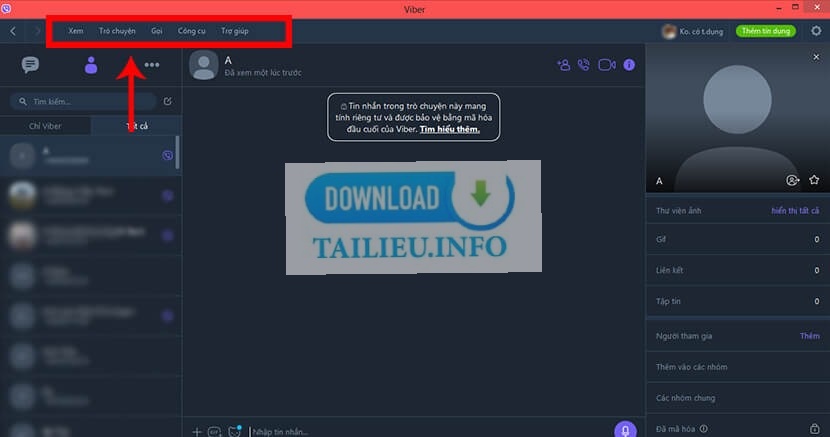Add participant to the chat icon
Image resolution: width=830 pixels, height=437 pixels.
(564, 65)
